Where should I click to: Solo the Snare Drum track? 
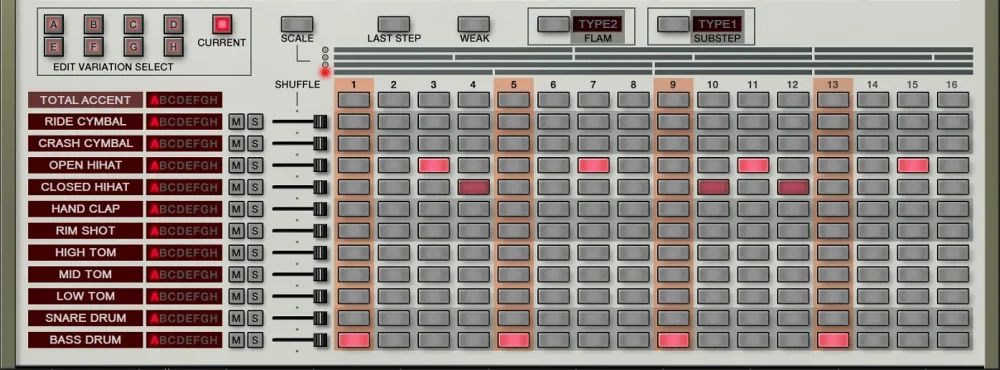pos(254,318)
